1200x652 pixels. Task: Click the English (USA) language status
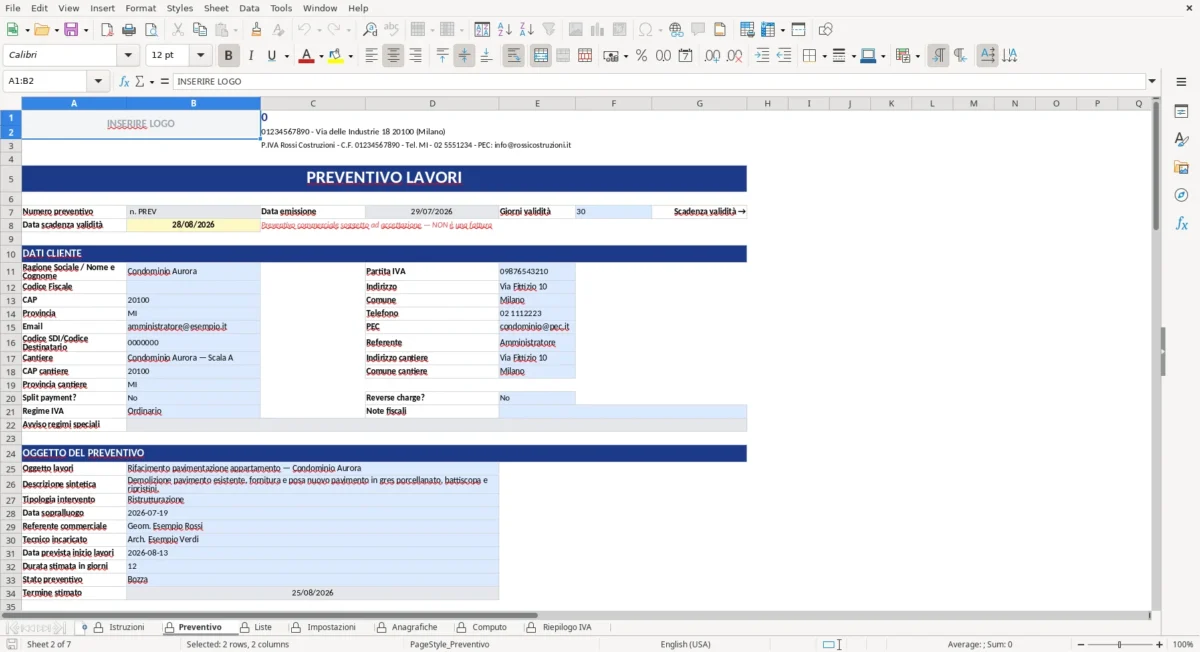click(686, 644)
